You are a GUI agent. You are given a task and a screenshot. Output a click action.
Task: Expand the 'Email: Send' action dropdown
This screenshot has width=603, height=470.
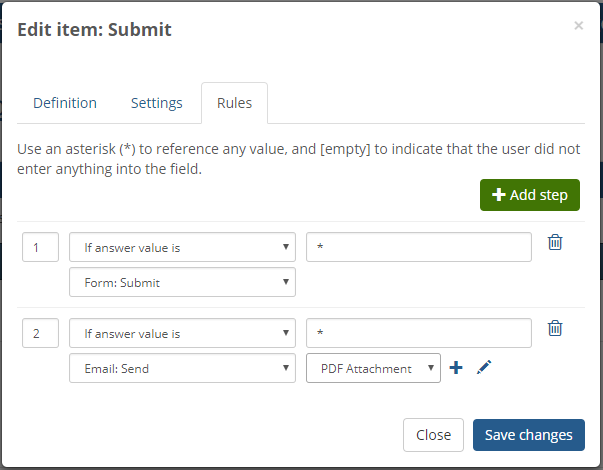click(182, 368)
